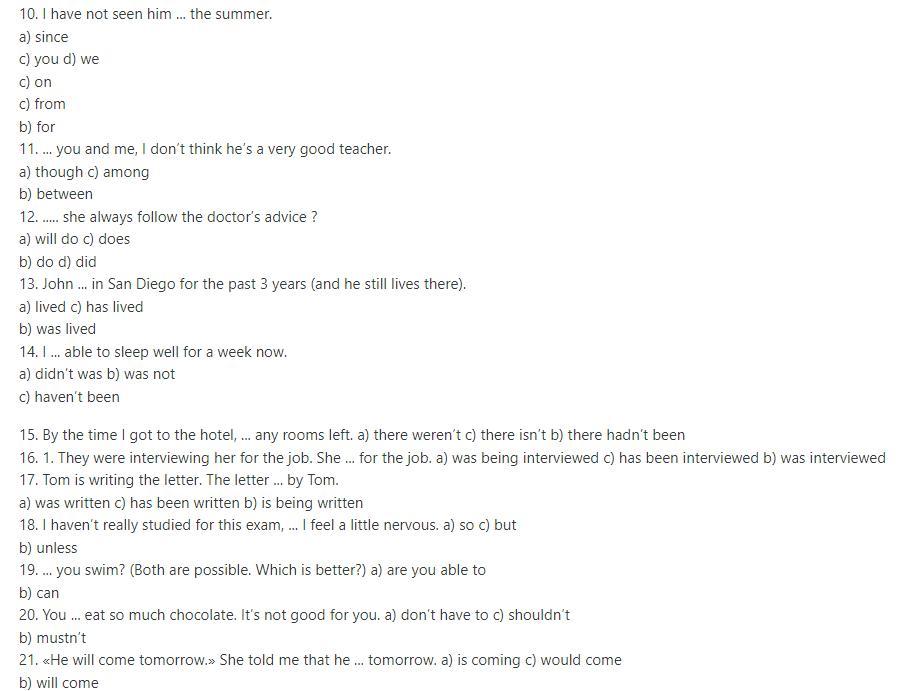Click 'b) unless' under question 18

click(48, 548)
